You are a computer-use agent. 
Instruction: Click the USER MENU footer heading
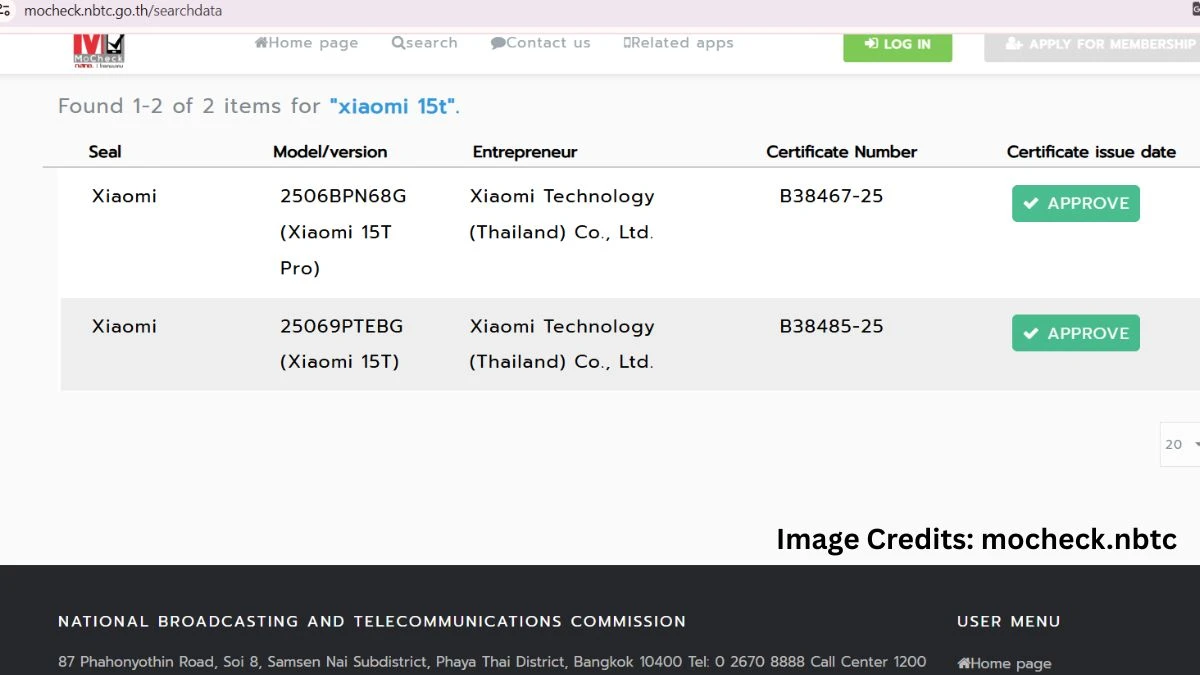tap(1008, 621)
